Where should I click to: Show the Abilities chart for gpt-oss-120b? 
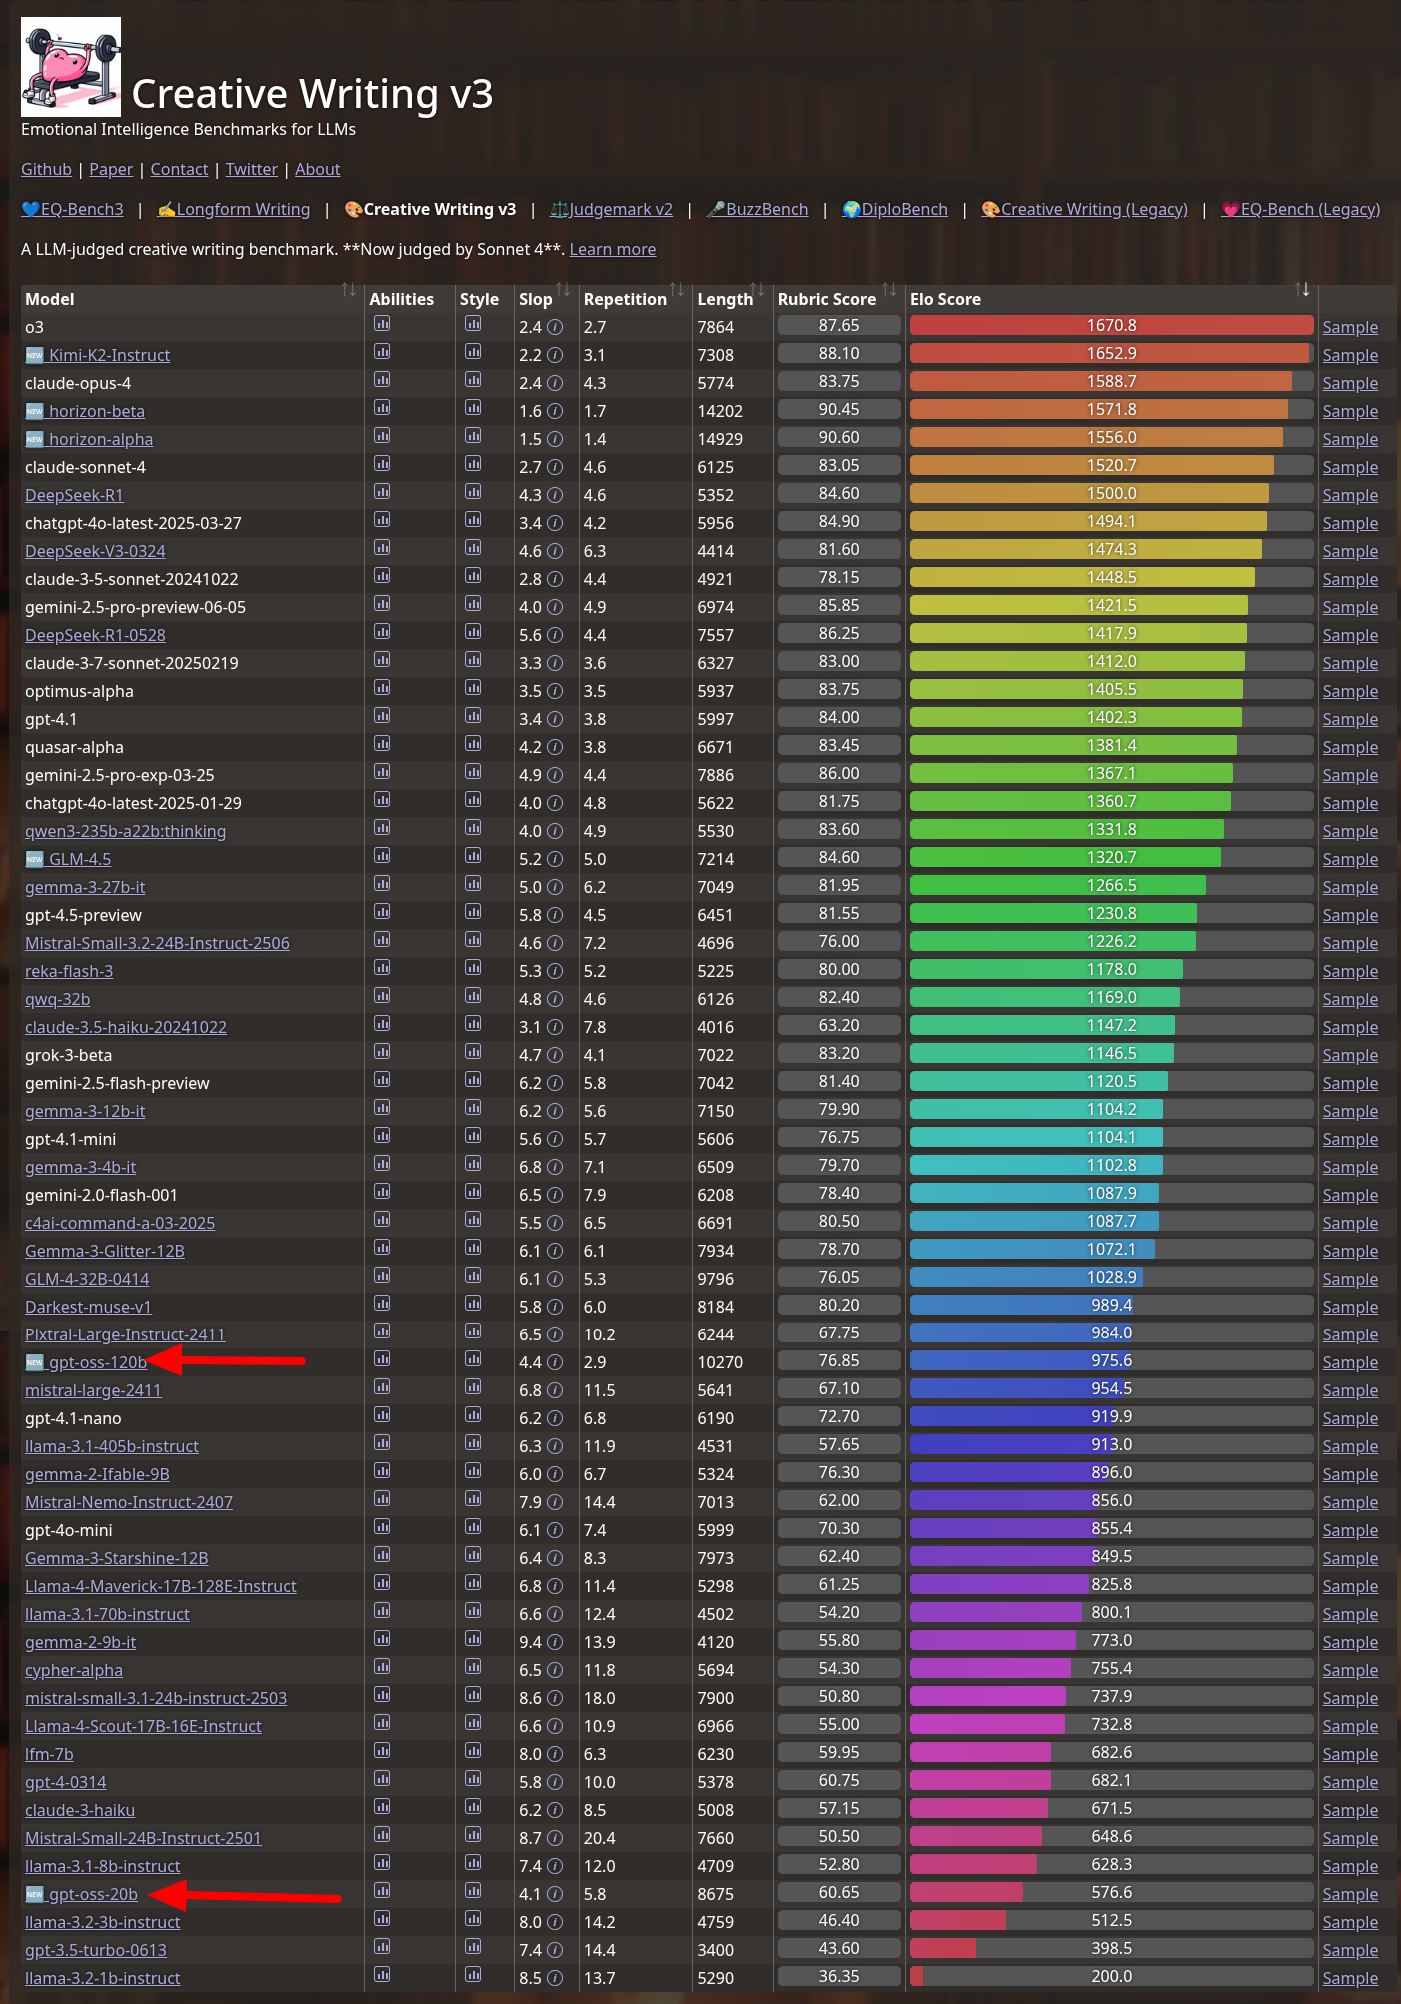point(382,1359)
